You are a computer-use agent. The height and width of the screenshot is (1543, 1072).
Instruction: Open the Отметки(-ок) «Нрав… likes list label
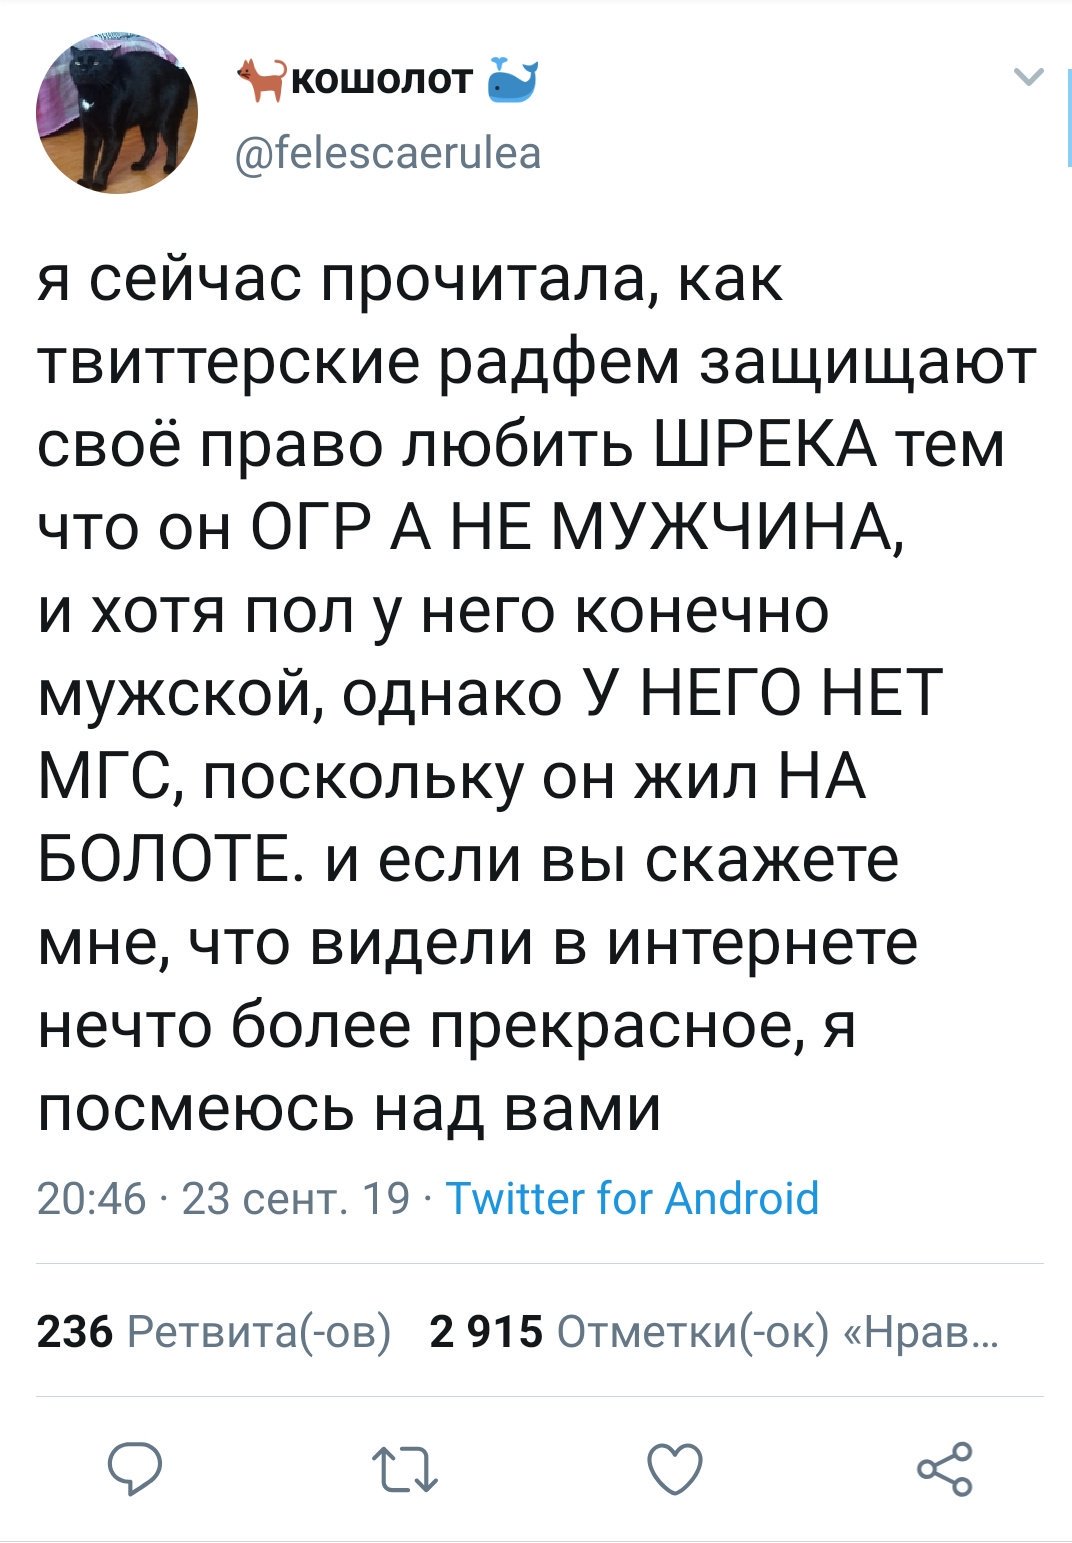tap(776, 1331)
